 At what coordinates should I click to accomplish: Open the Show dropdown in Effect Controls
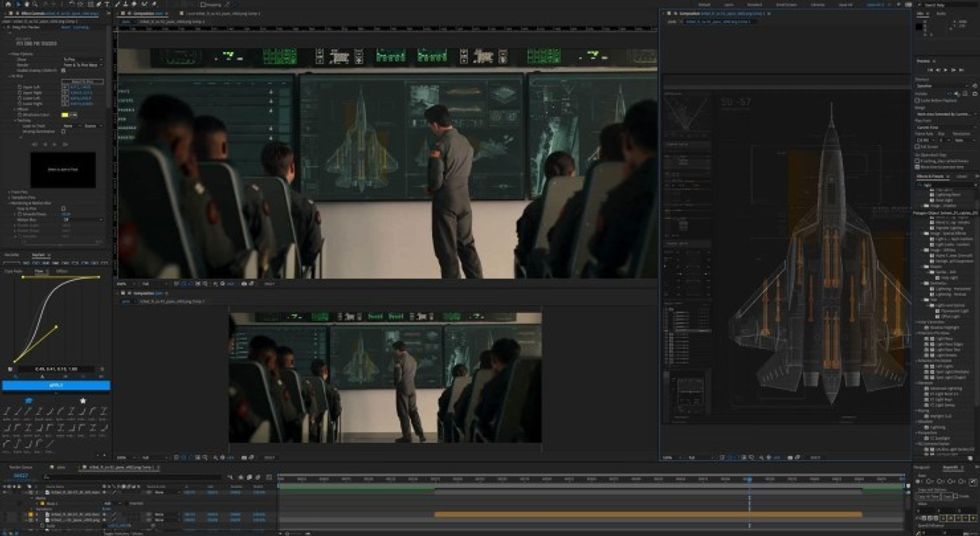tap(82, 59)
